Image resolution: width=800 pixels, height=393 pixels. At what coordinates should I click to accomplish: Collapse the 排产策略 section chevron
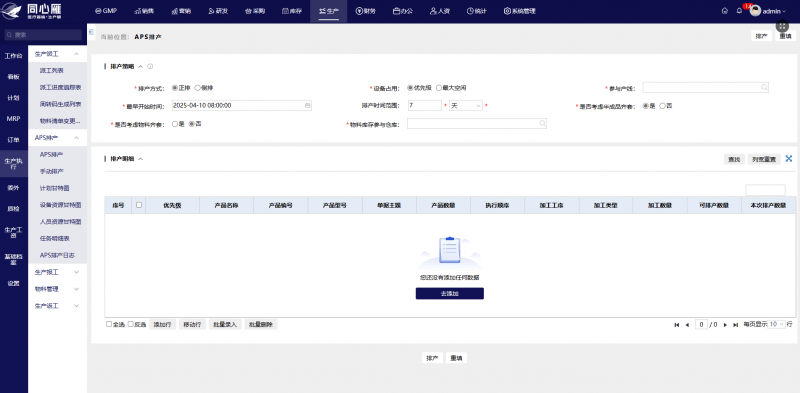(x=140, y=66)
